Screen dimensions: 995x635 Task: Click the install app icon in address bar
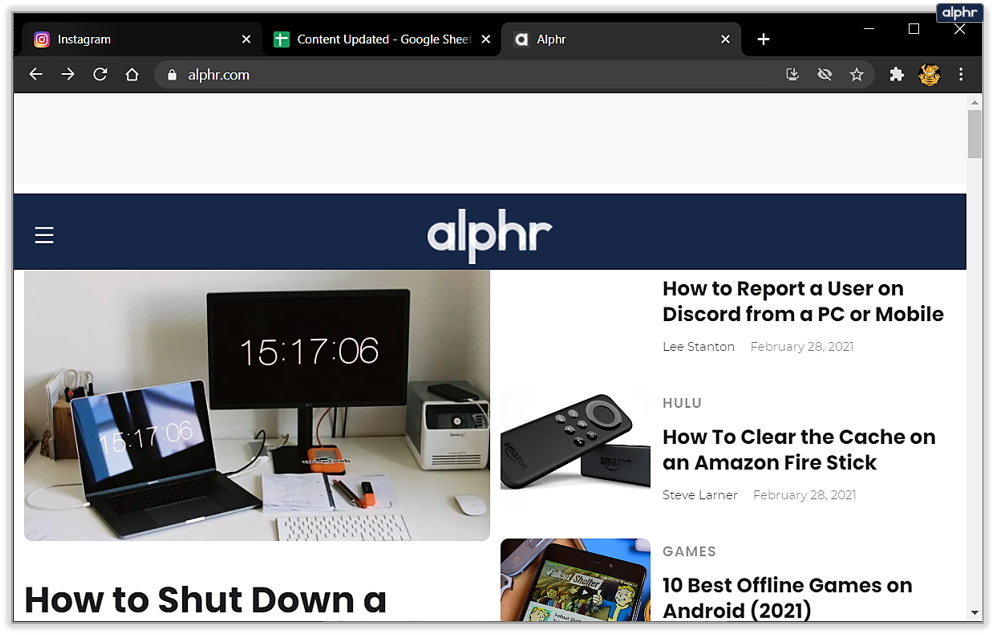793,74
